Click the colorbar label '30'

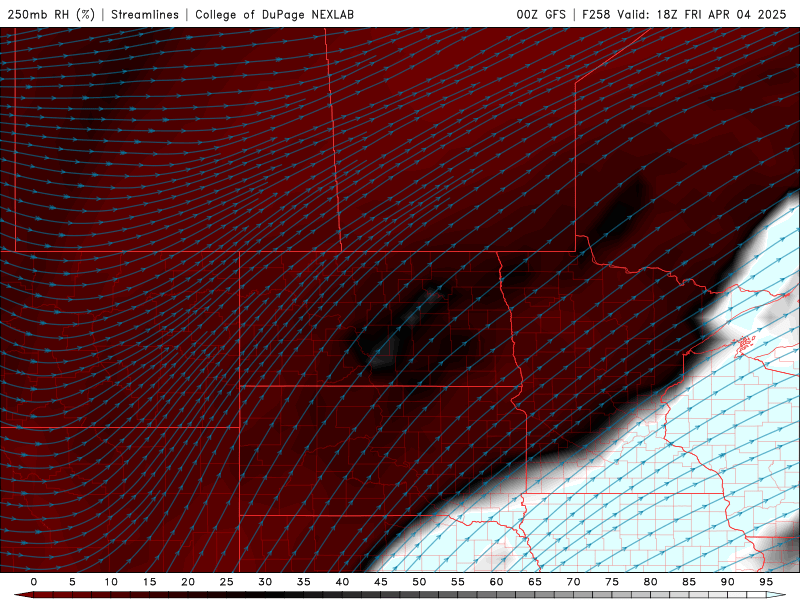click(x=265, y=582)
